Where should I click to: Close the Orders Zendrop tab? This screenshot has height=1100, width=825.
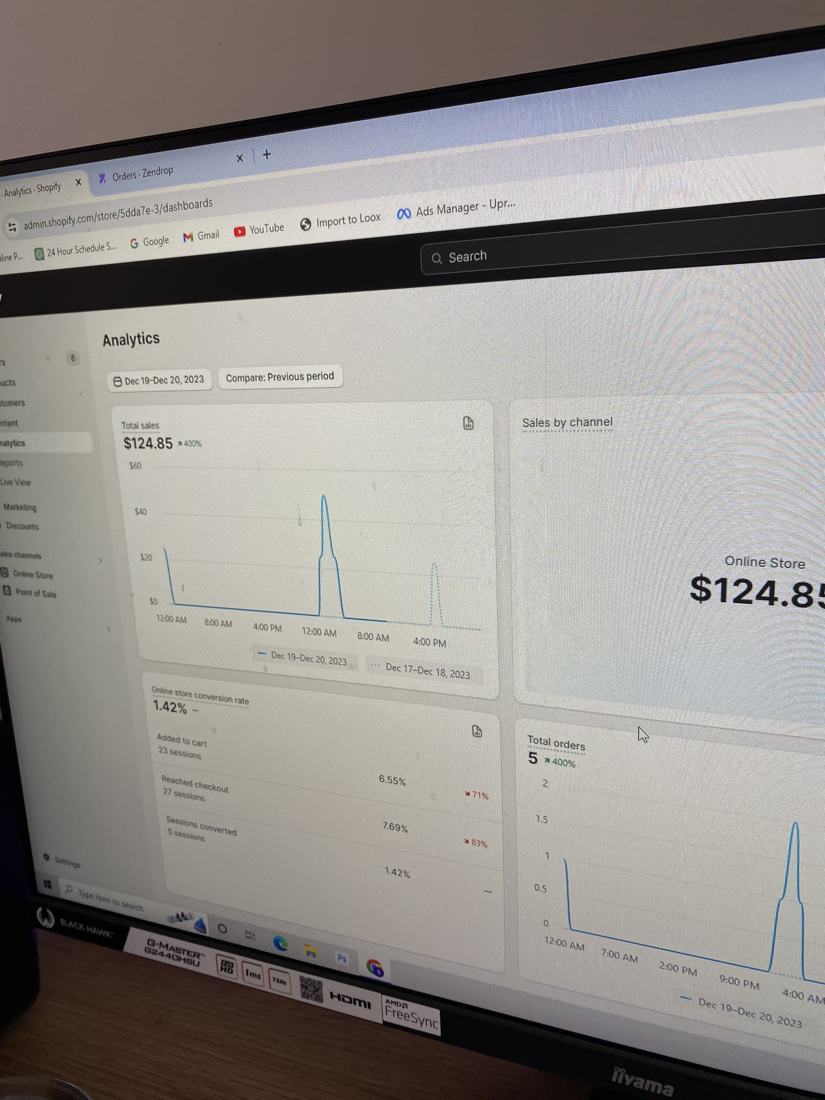239,159
